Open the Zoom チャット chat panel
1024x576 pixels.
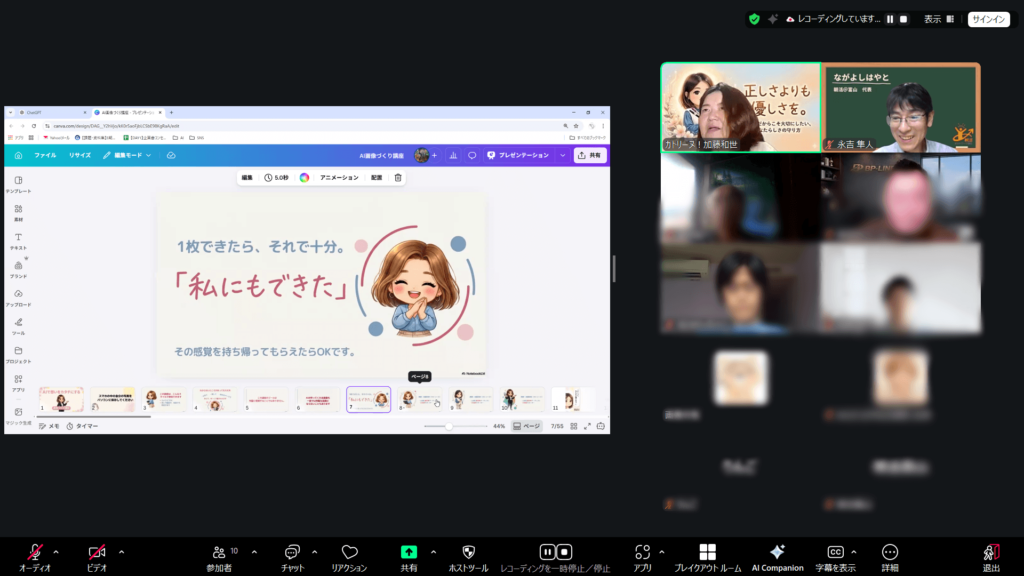[x=293, y=553]
